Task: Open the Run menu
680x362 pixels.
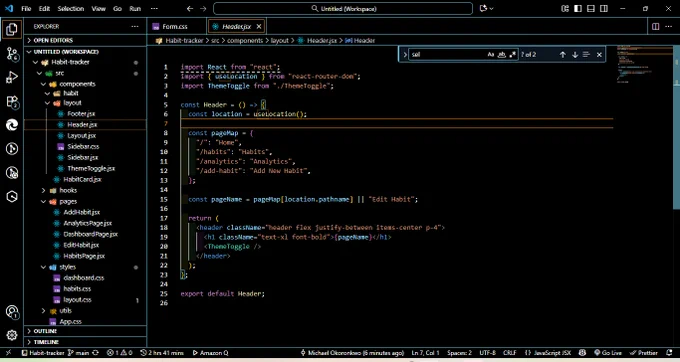Action: [135, 8]
